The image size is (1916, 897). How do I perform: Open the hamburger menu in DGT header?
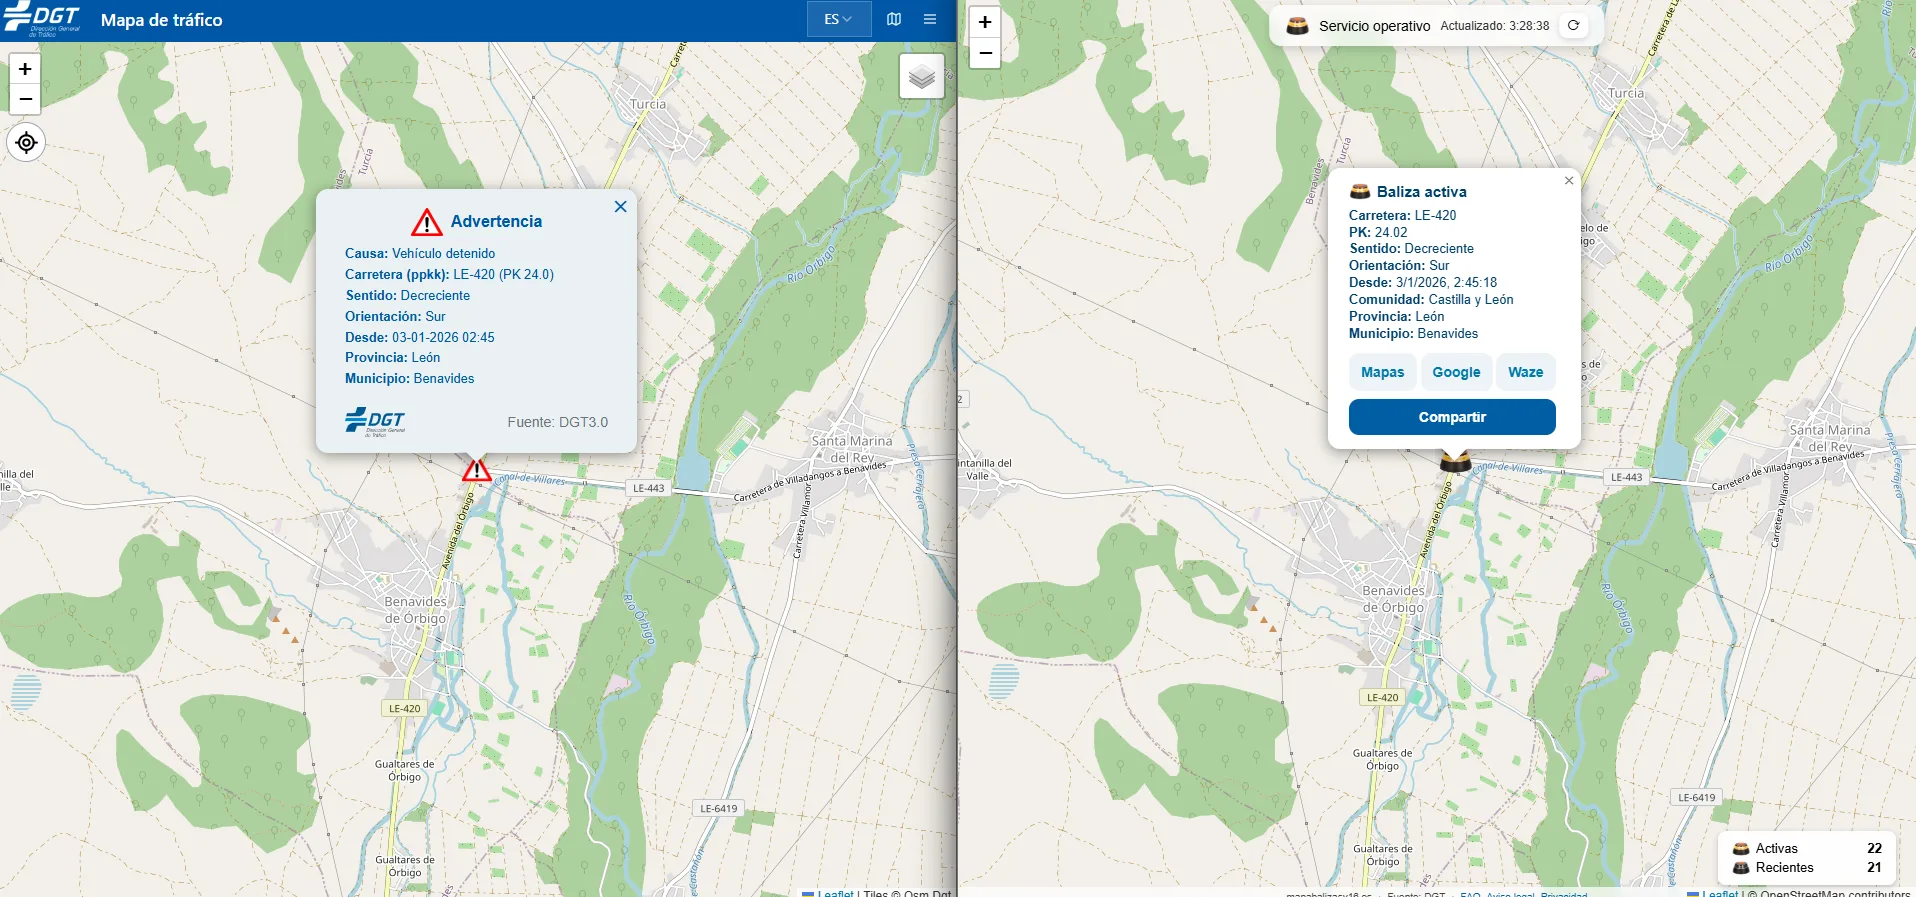pos(930,19)
